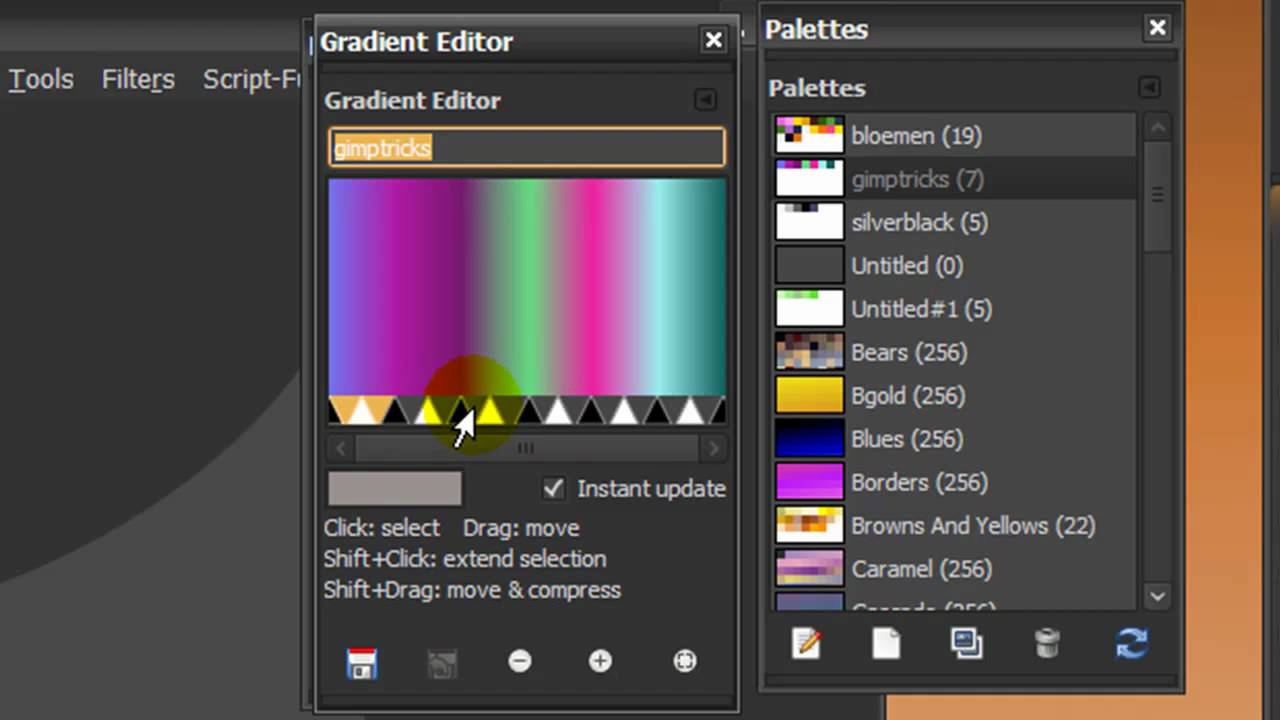Save the gradient with the floppy disk icon
Viewport: 1280px width, 720px height.
pyautogui.click(x=362, y=663)
